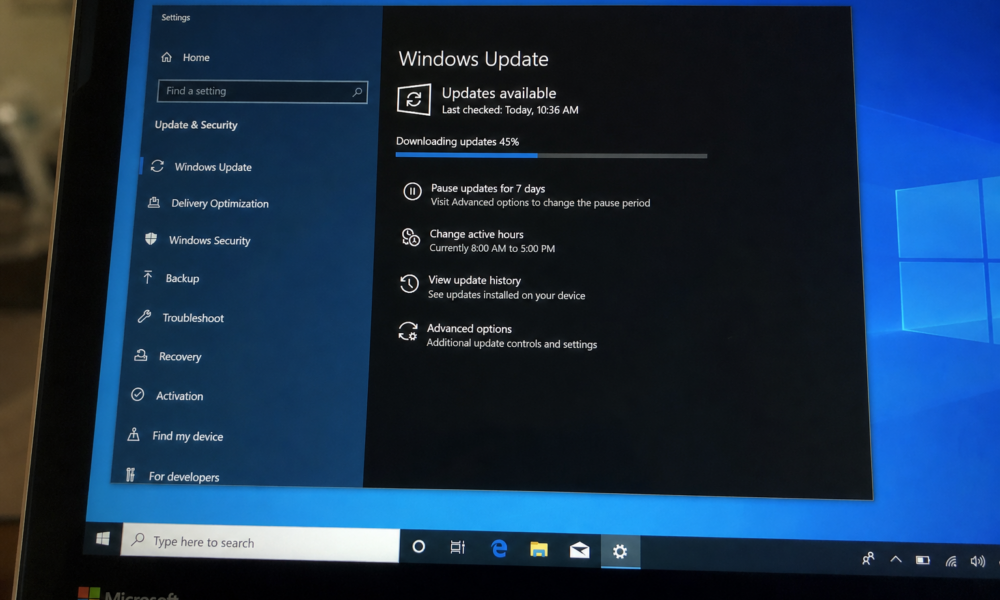Click the Windows Security shield icon
Image resolution: width=1000 pixels, height=600 pixels.
tap(151, 239)
